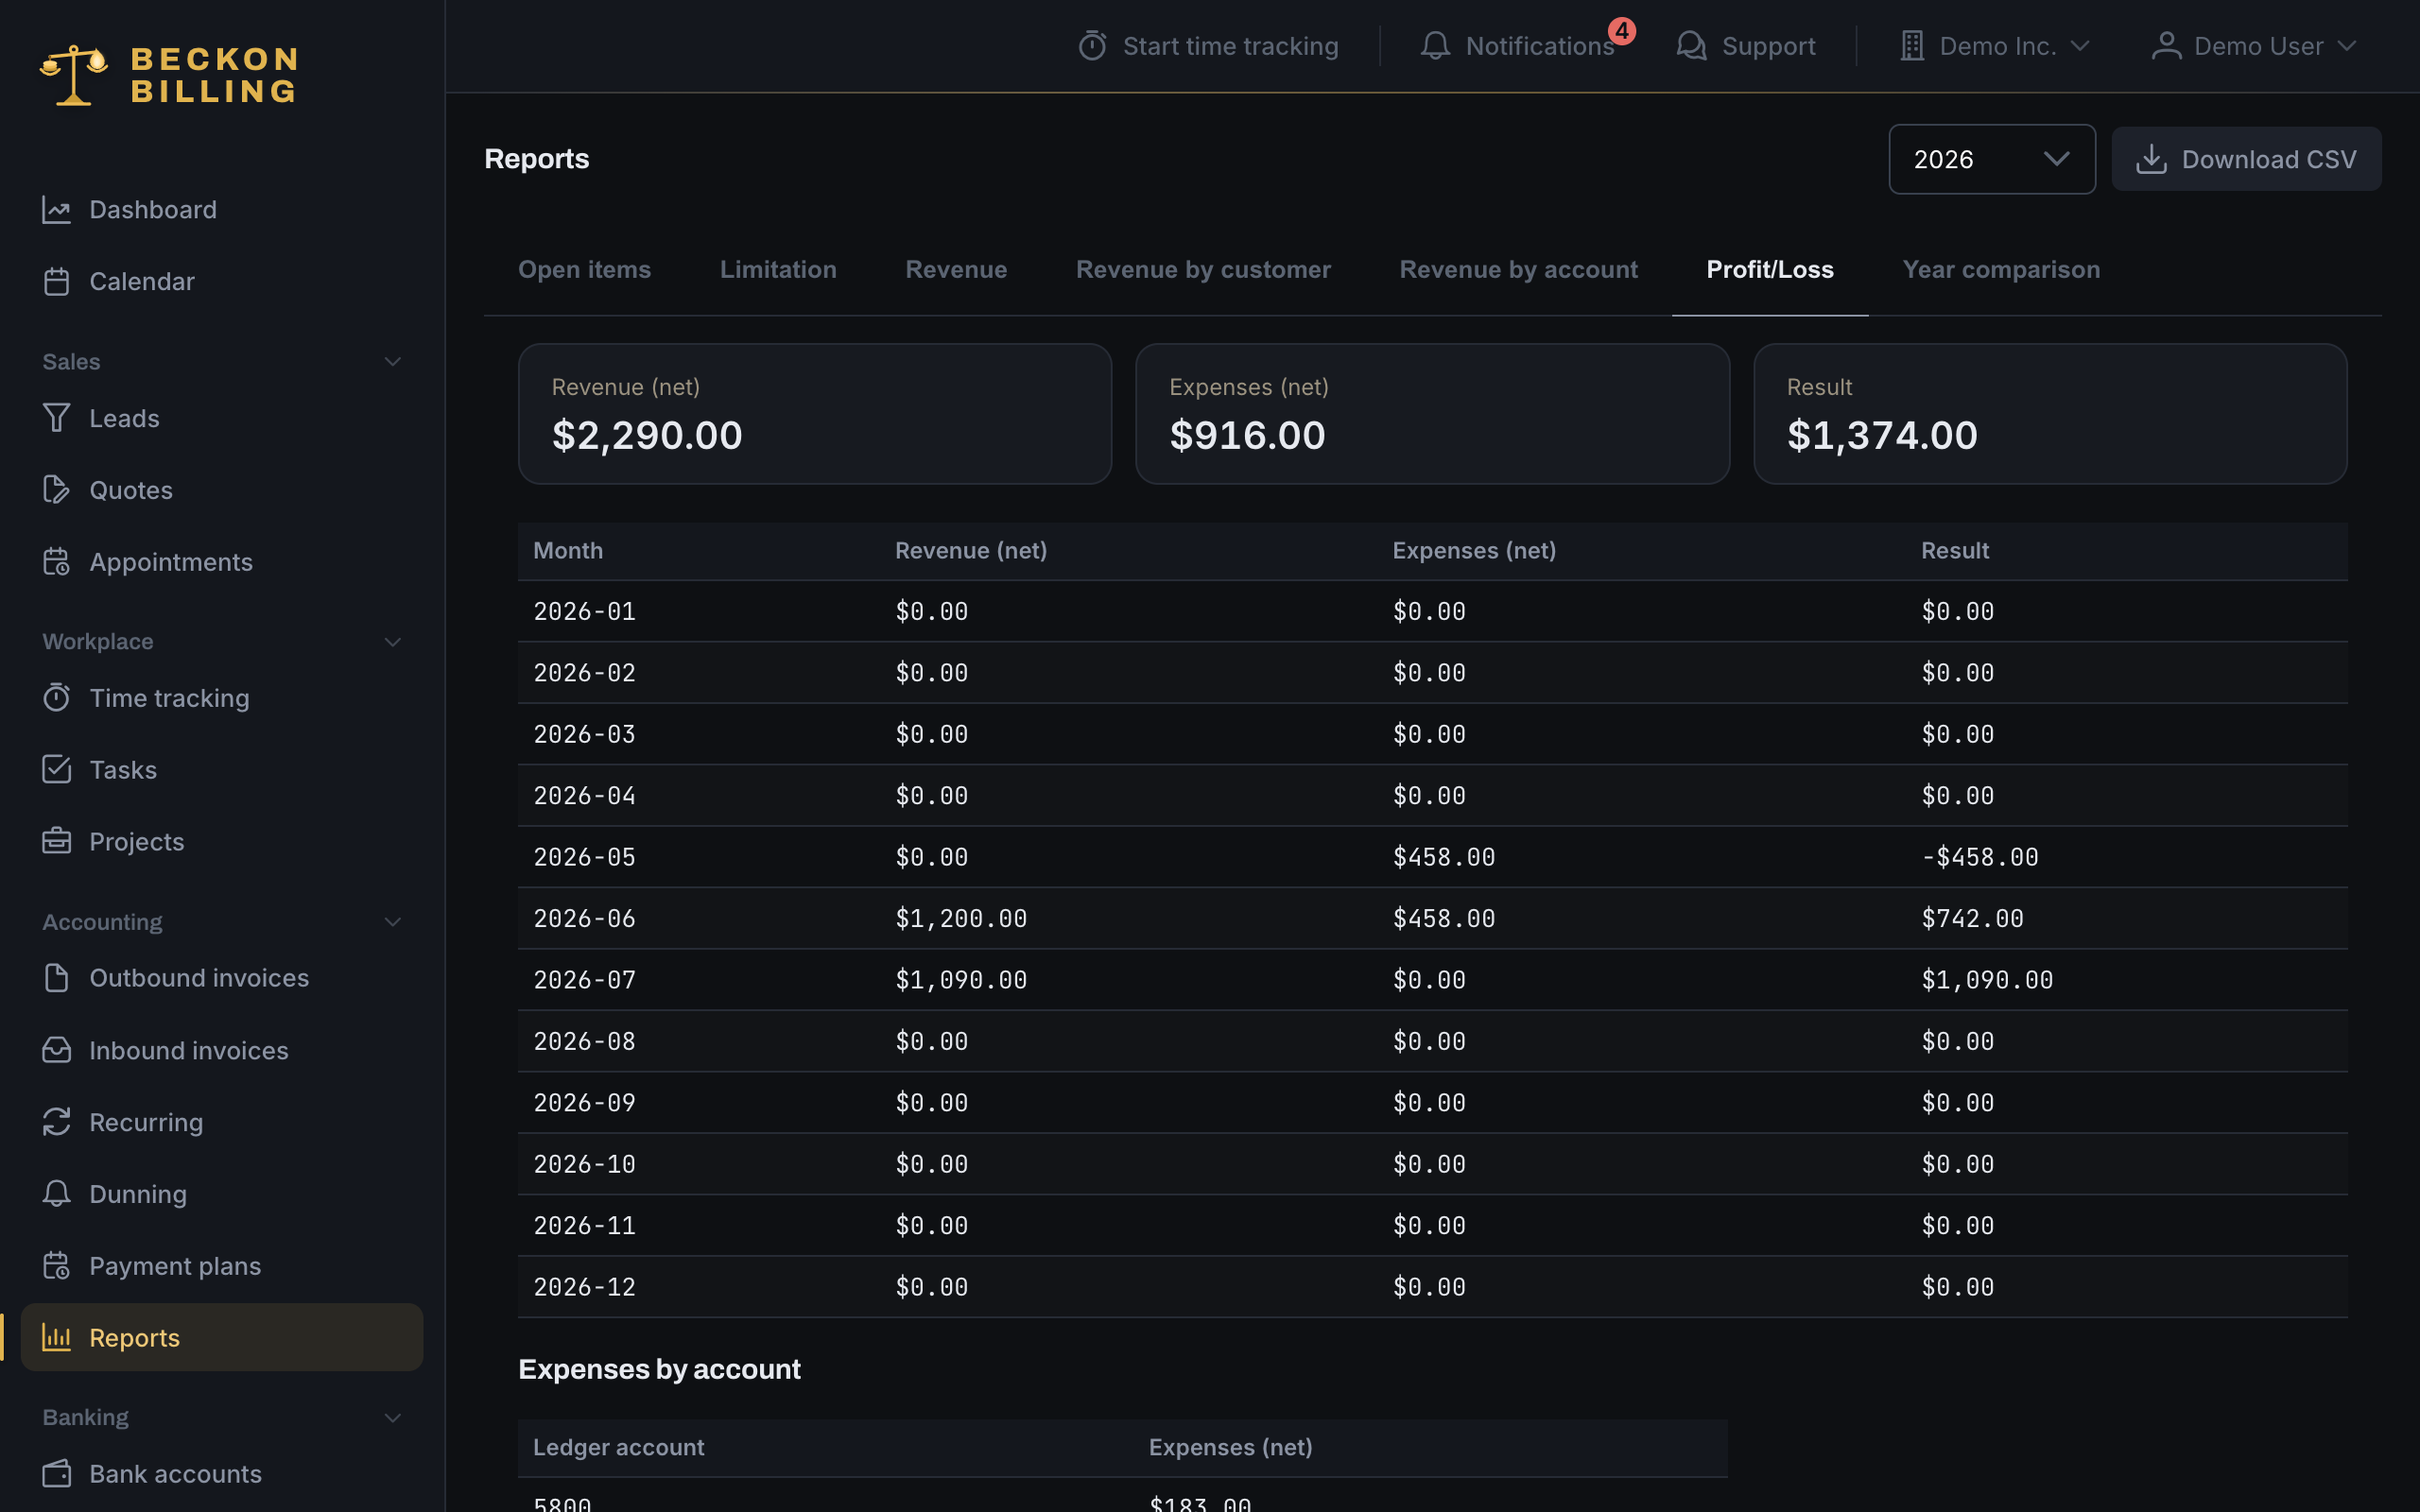Screen dimensions: 2420x1512
Task: Click the Expenses (net) summary card $916.00
Action: point(1432,414)
